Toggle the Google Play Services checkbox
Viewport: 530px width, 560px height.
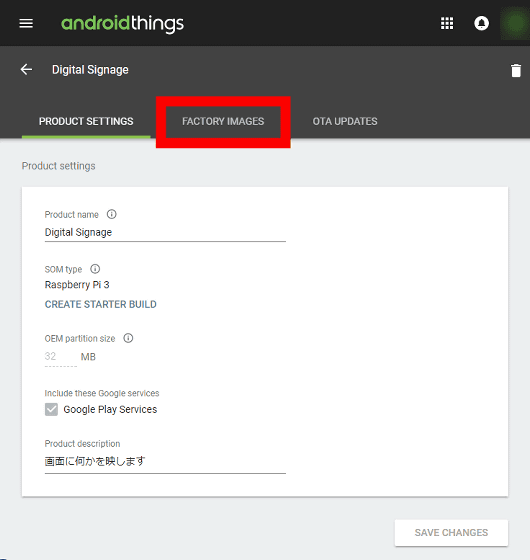pos(51,409)
